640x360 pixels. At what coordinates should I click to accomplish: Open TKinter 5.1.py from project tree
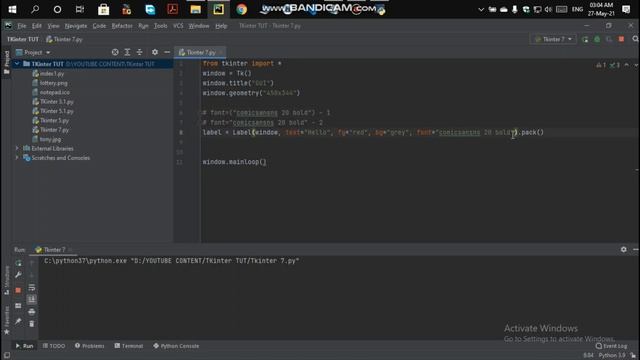pyautogui.click(x=56, y=111)
